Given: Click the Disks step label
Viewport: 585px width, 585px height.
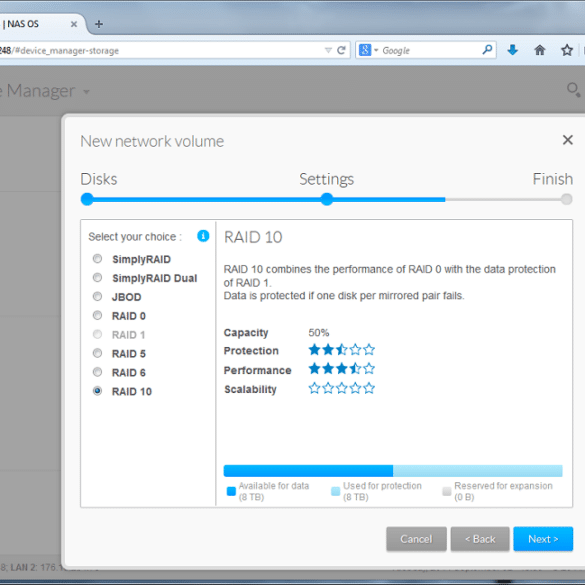Looking at the screenshot, I should (x=99, y=179).
